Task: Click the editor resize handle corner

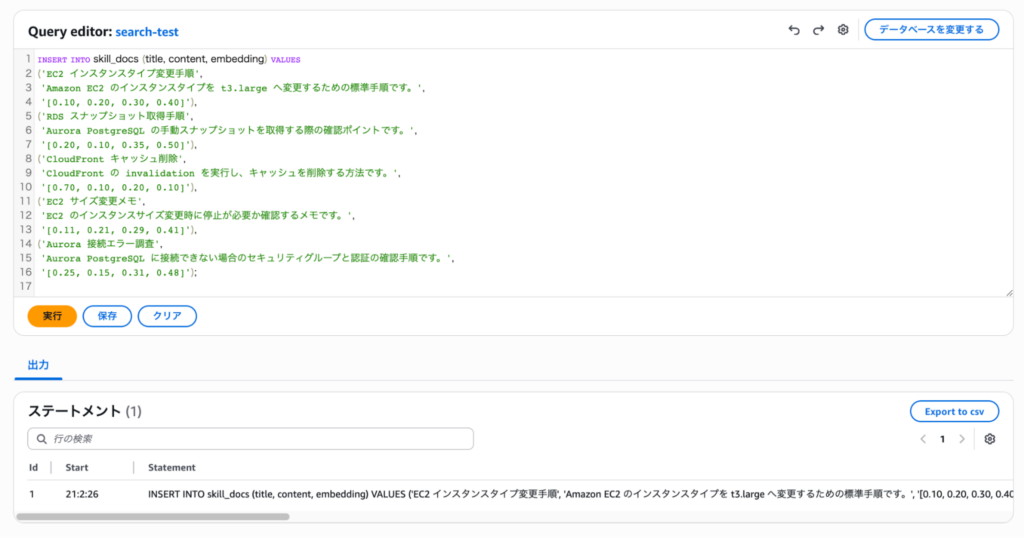Action: pyautogui.click(x=1008, y=292)
